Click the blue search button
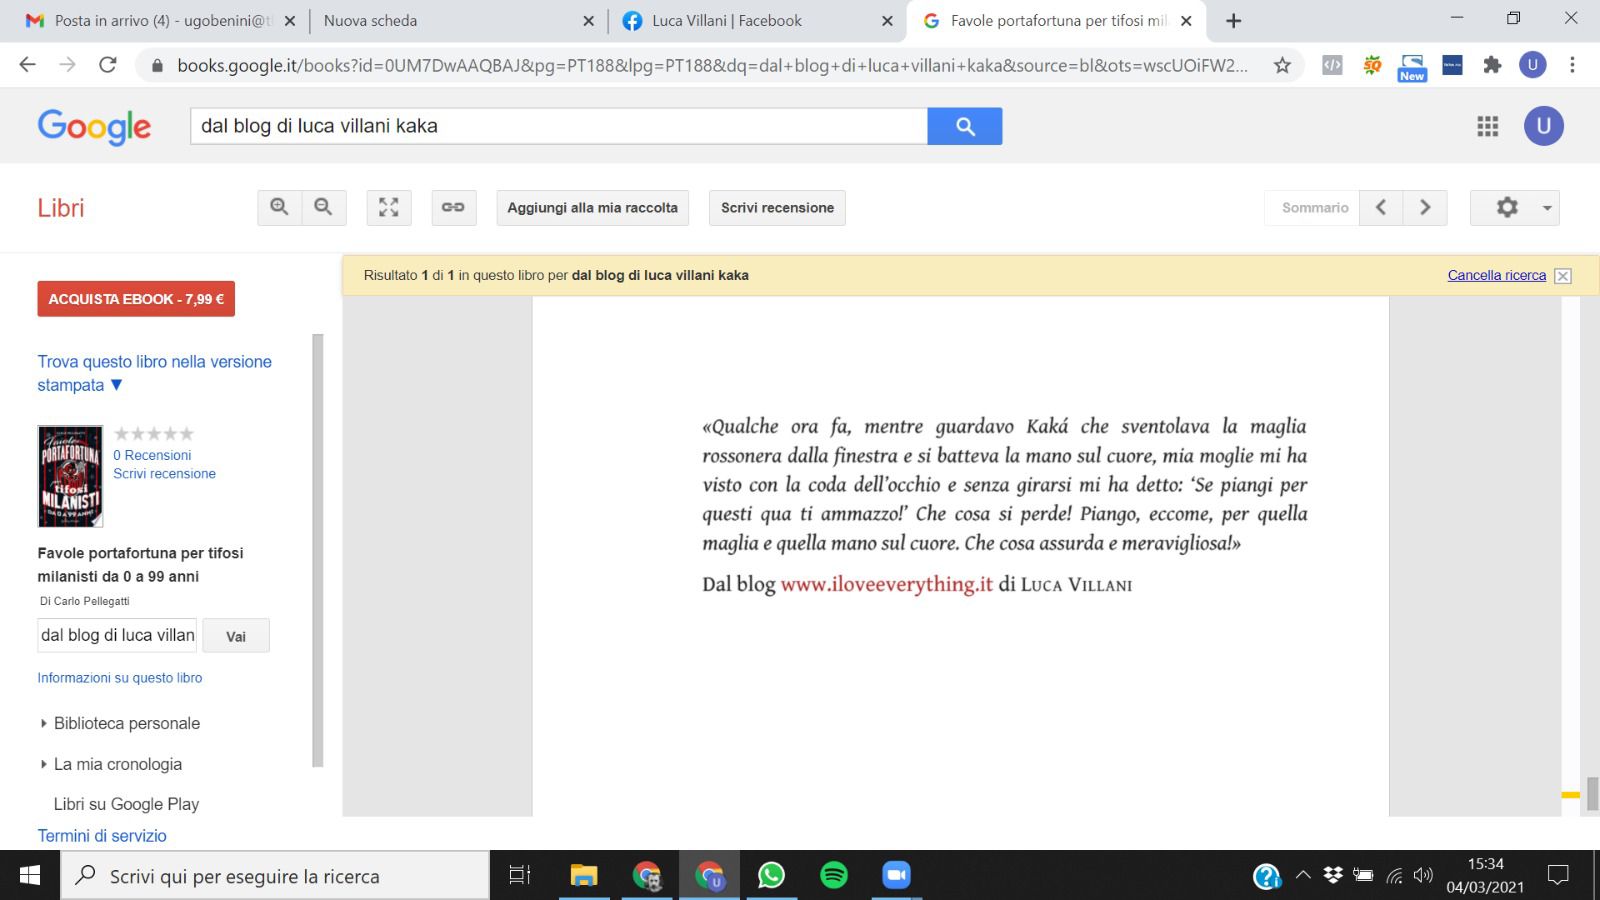Screen dimensions: 1600x900 [x=965, y=126]
